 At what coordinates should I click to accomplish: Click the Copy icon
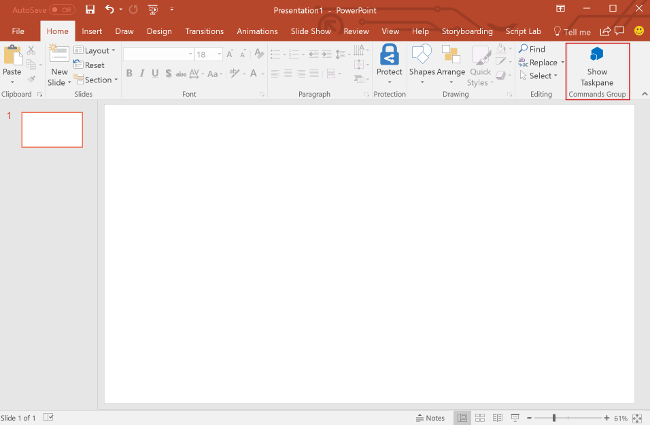point(31,64)
